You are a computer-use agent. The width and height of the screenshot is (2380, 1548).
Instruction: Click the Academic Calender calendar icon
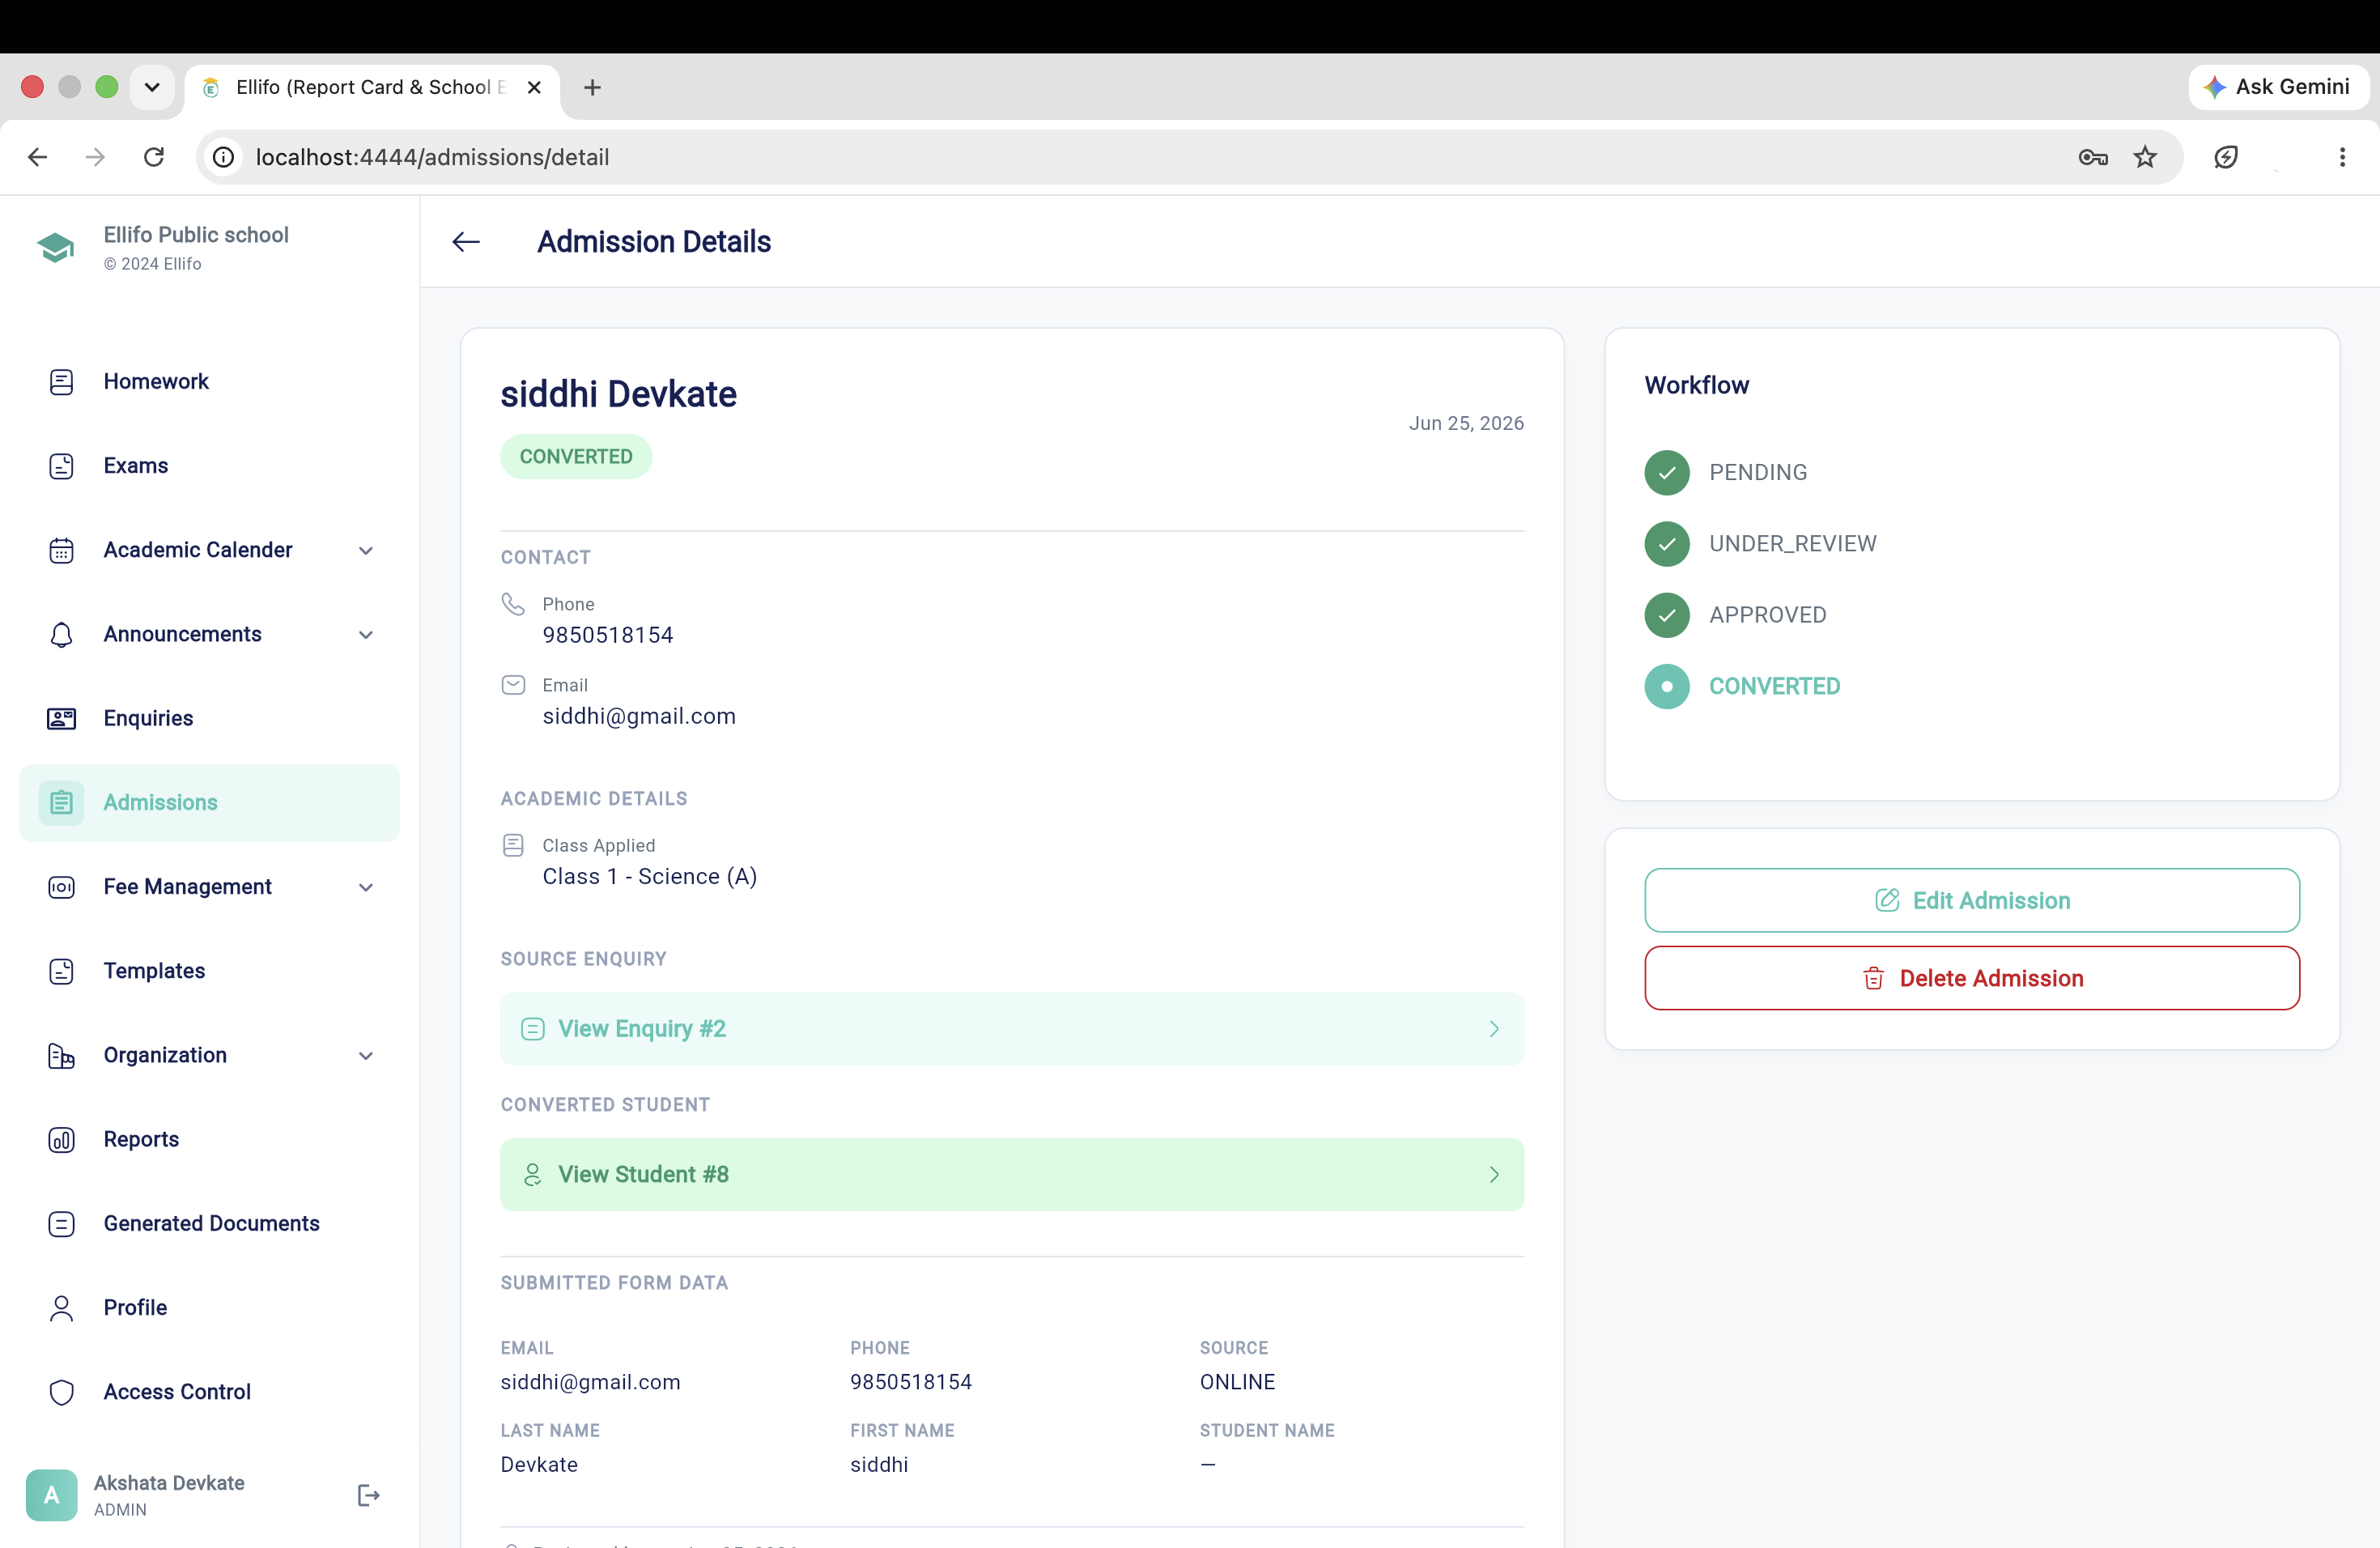tap(61, 550)
